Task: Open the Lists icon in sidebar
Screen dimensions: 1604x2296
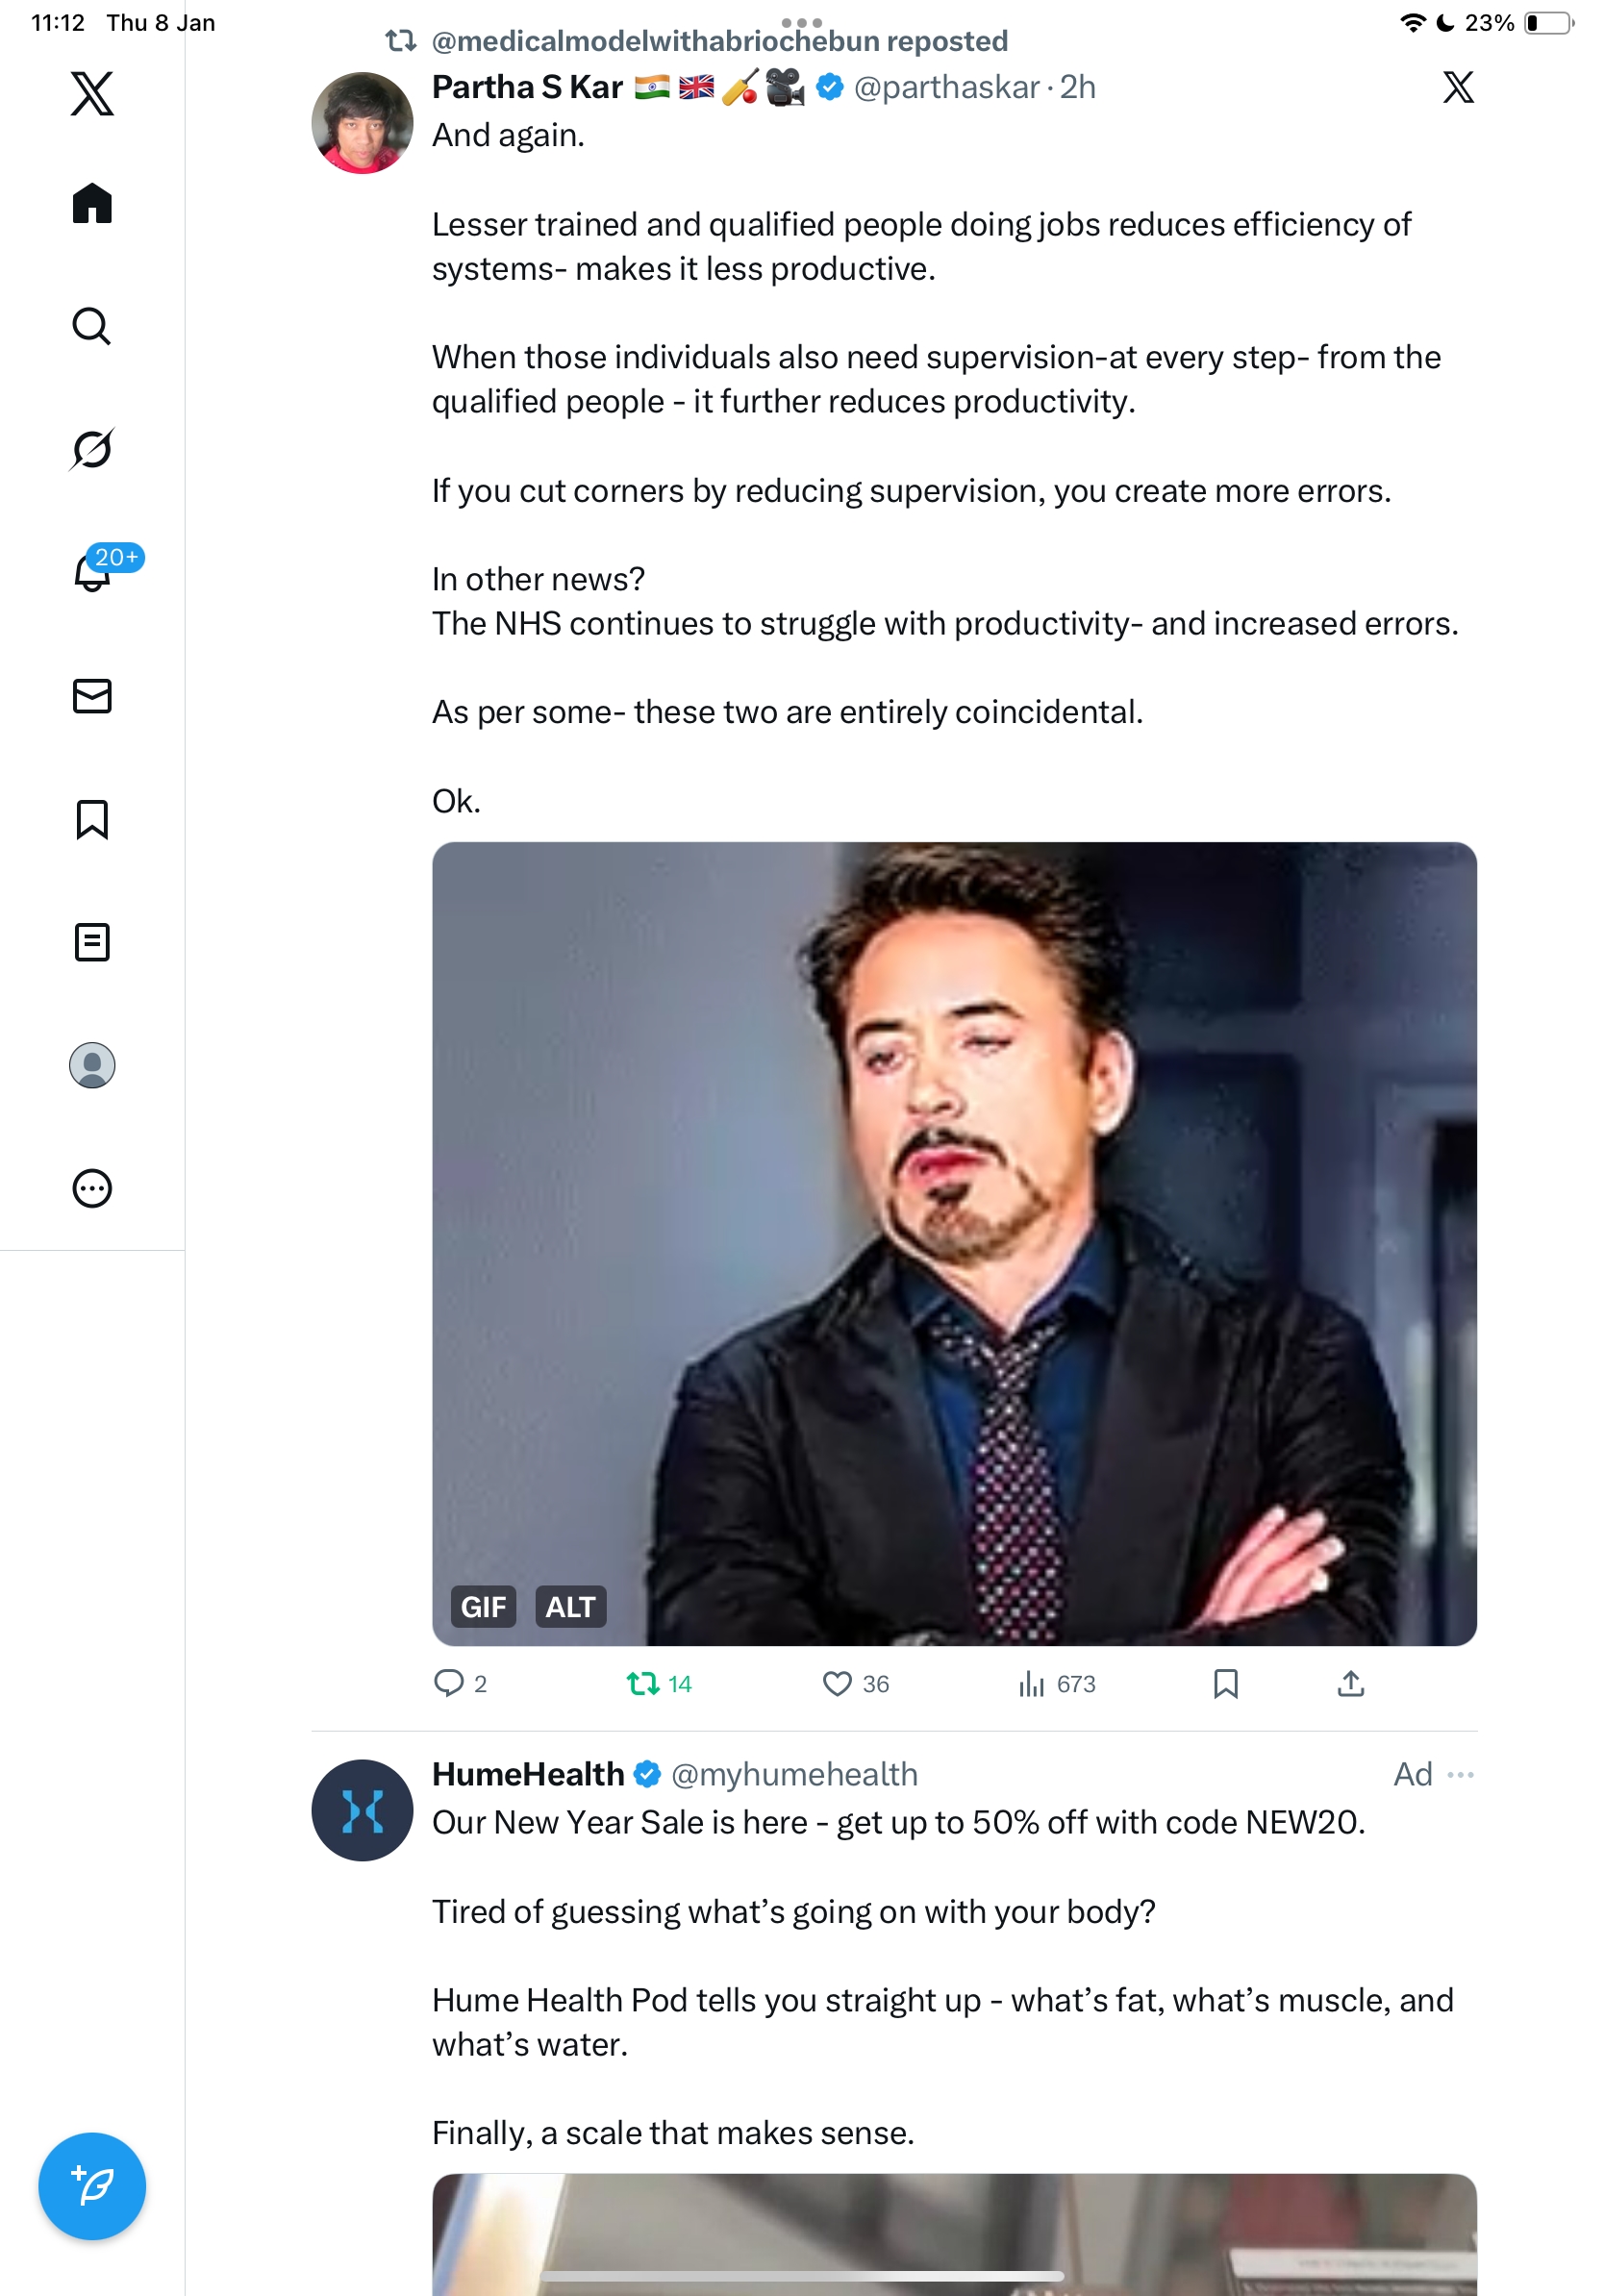Action: [92, 942]
